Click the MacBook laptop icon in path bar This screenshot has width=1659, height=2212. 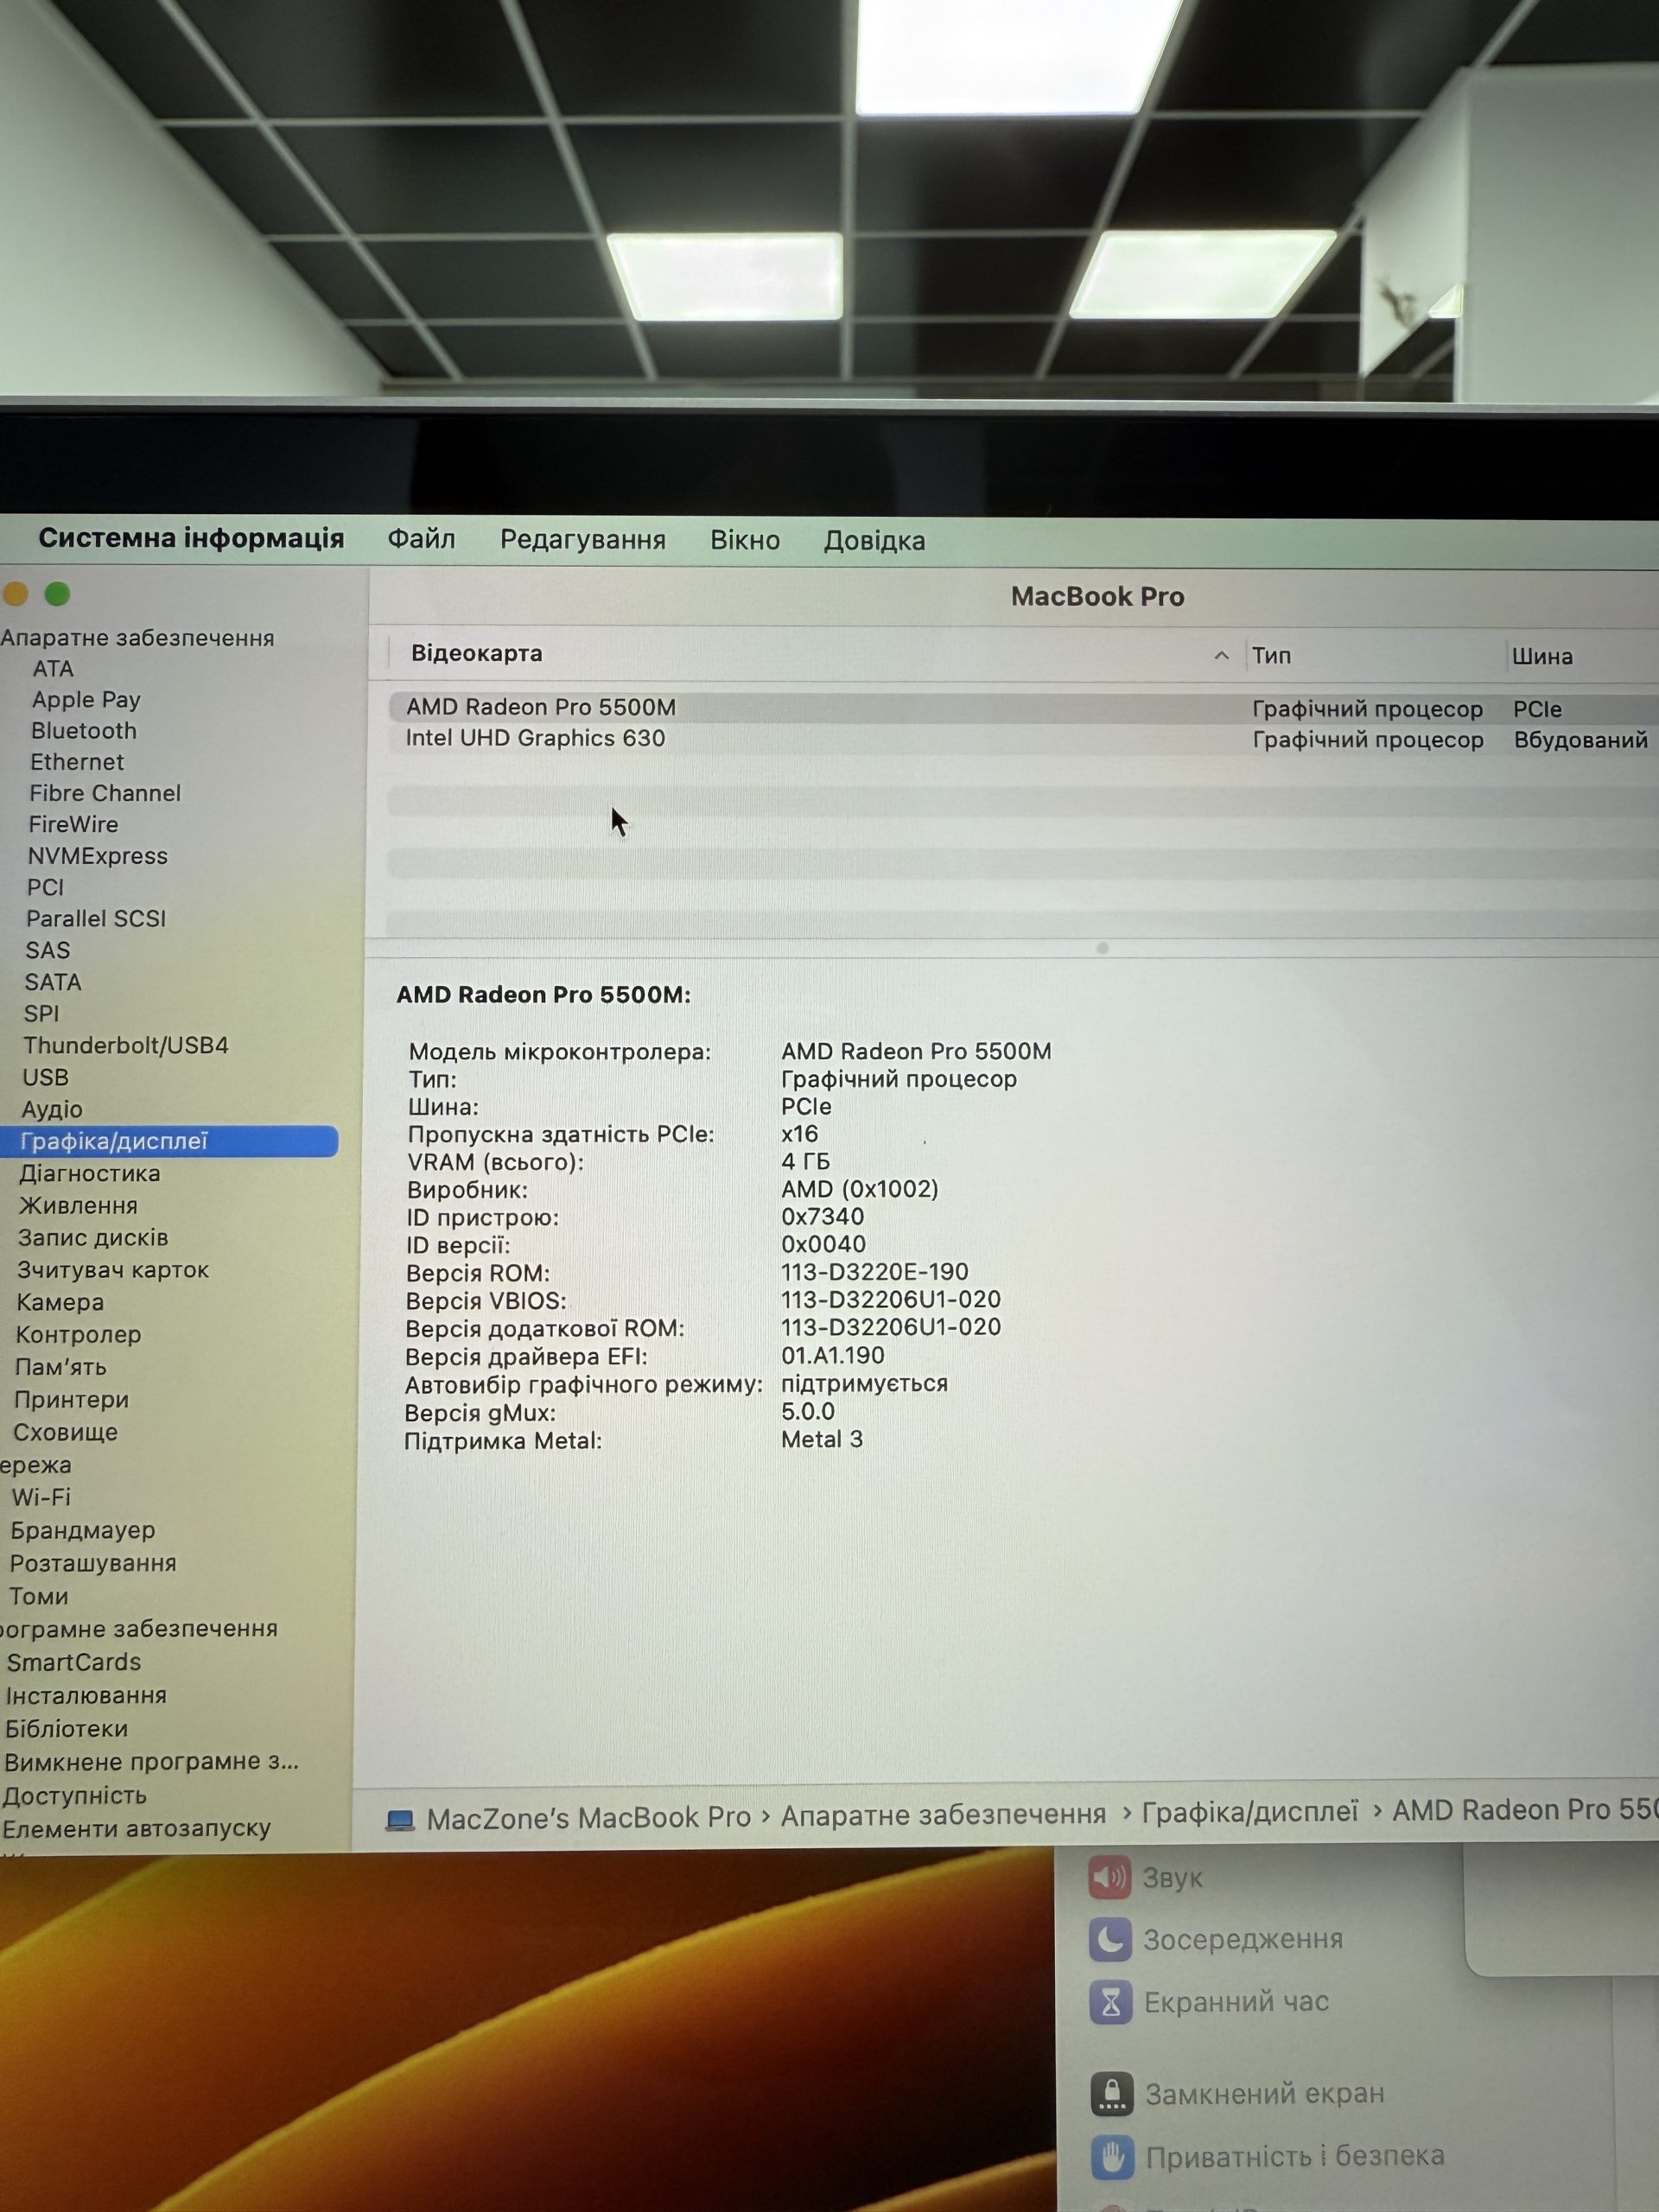(400, 1819)
